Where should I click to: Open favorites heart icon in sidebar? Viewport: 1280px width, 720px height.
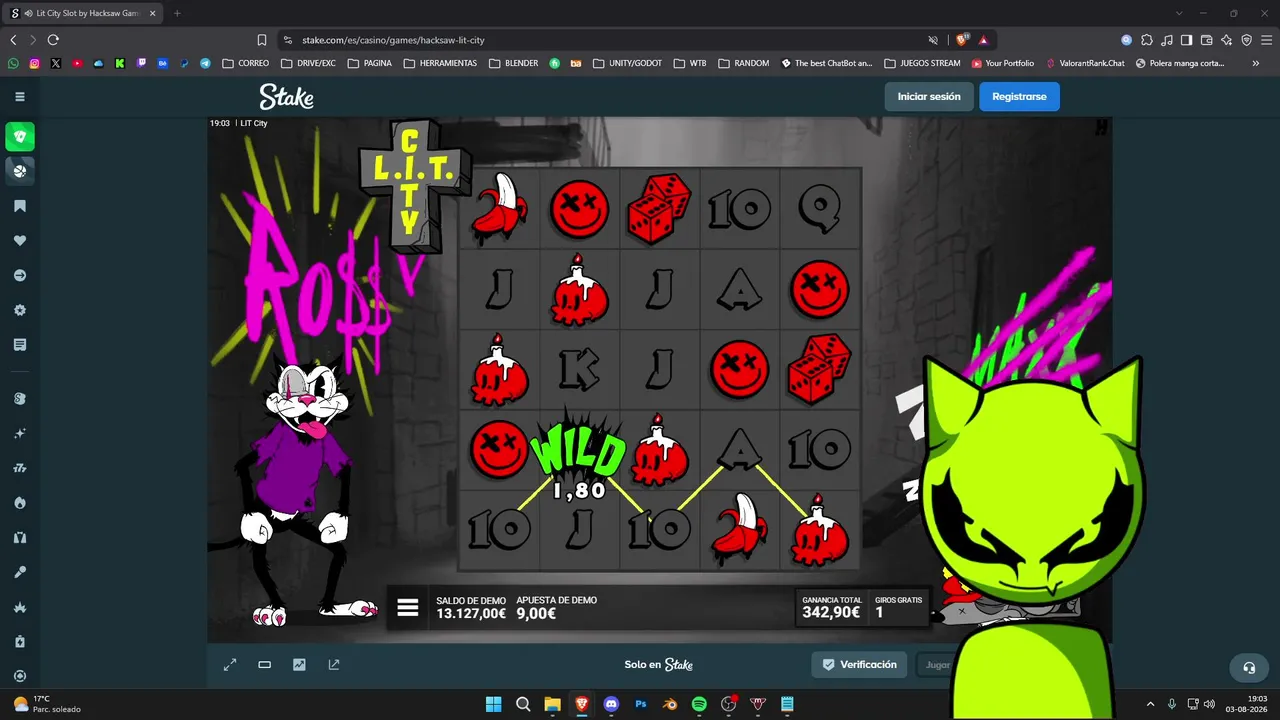[20, 241]
